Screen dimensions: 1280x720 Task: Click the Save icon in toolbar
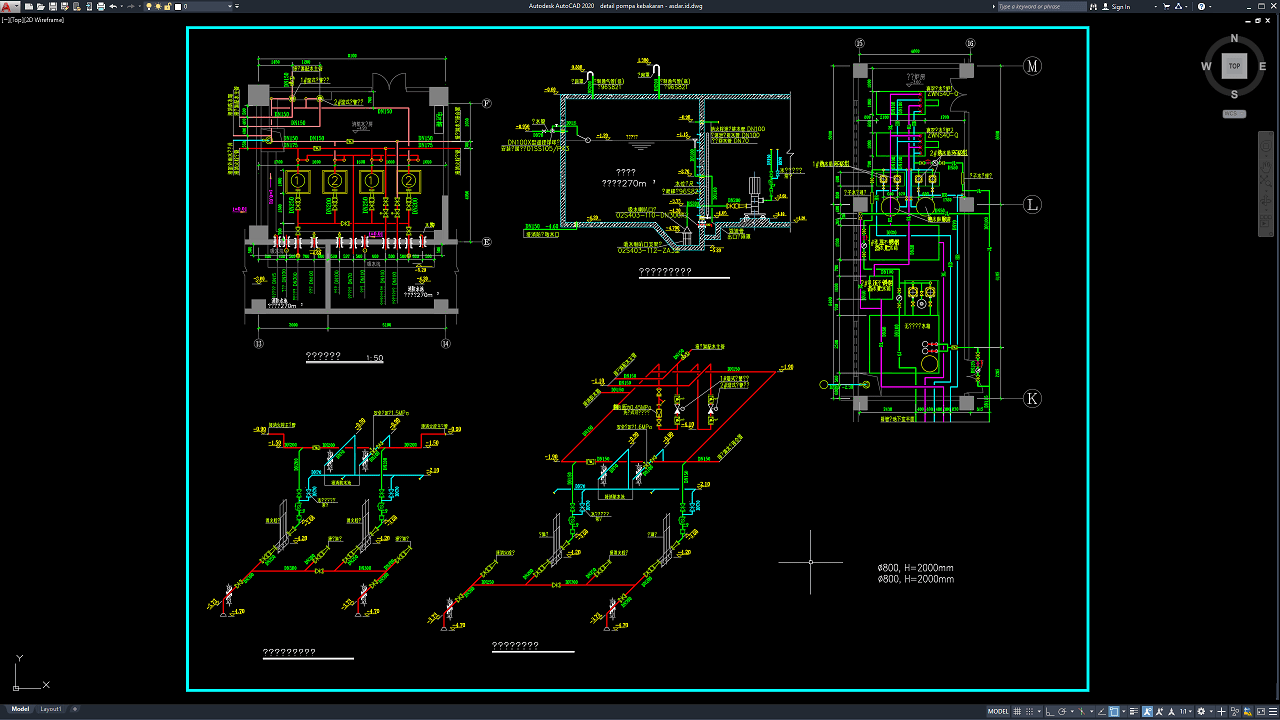(x=55, y=6)
